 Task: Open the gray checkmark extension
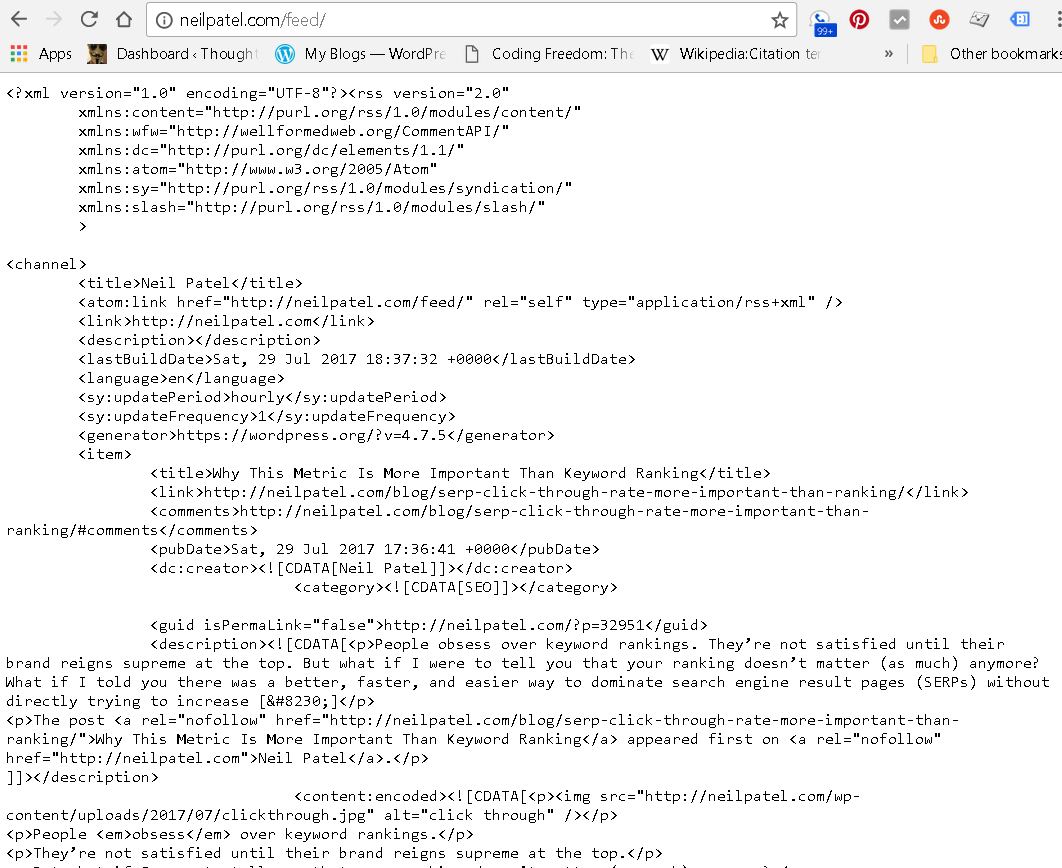pos(899,20)
